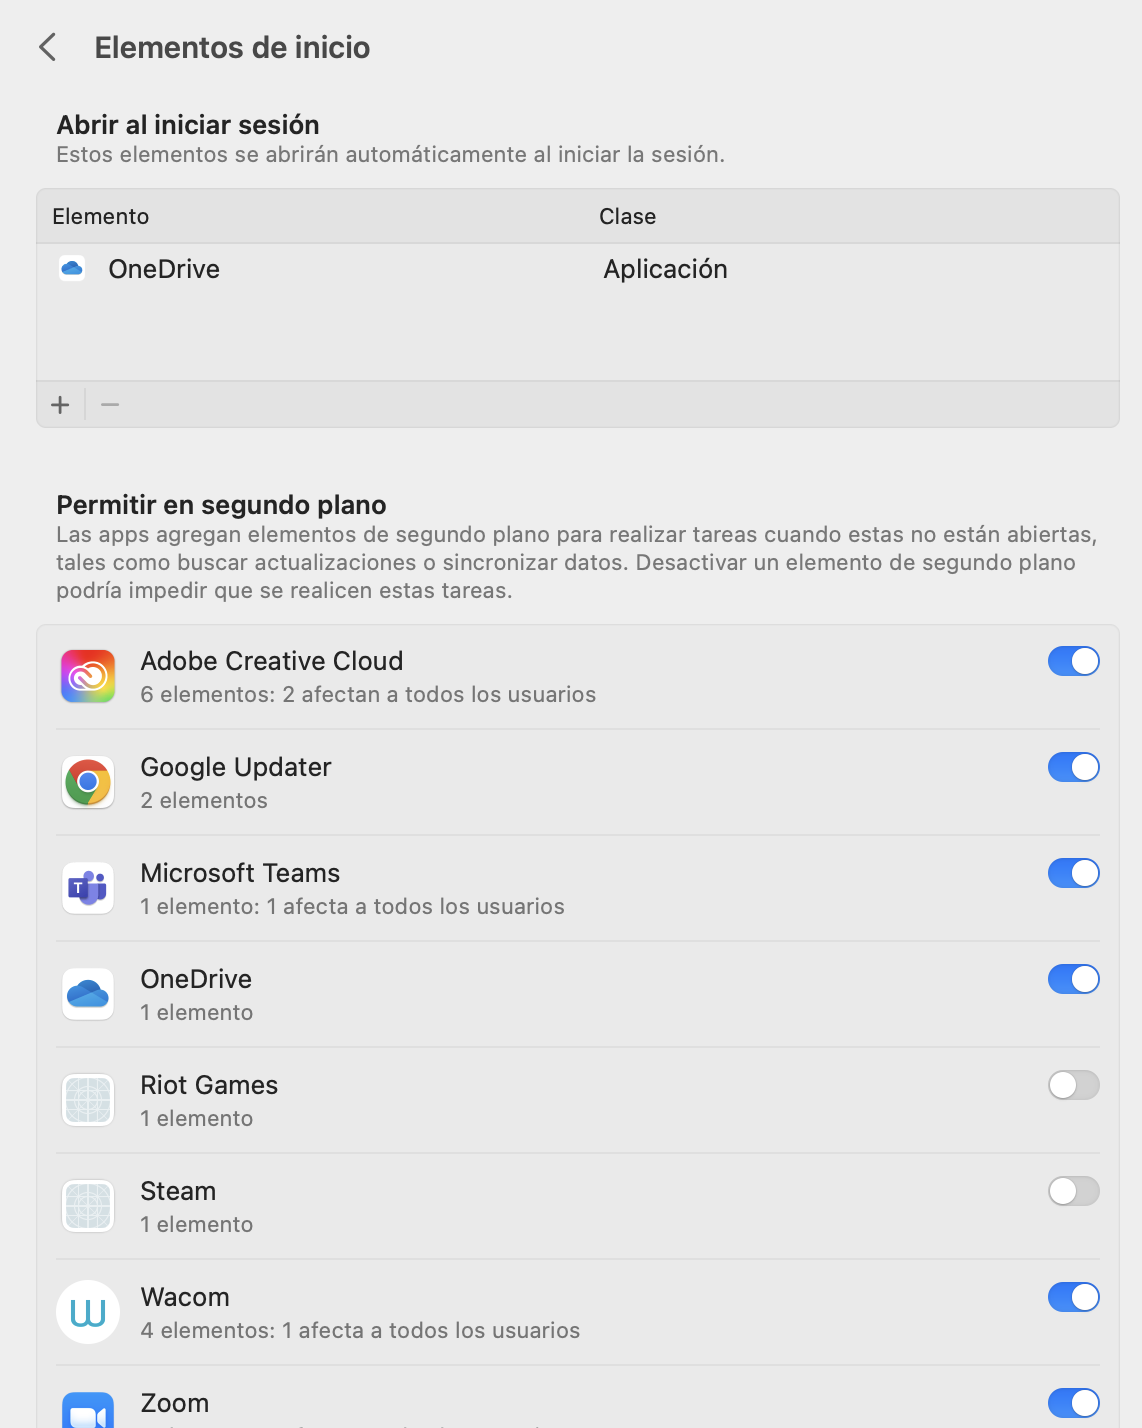
Task: Turn off Wacom background toggle
Action: pyautogui.click(x=1073, y=1298)
